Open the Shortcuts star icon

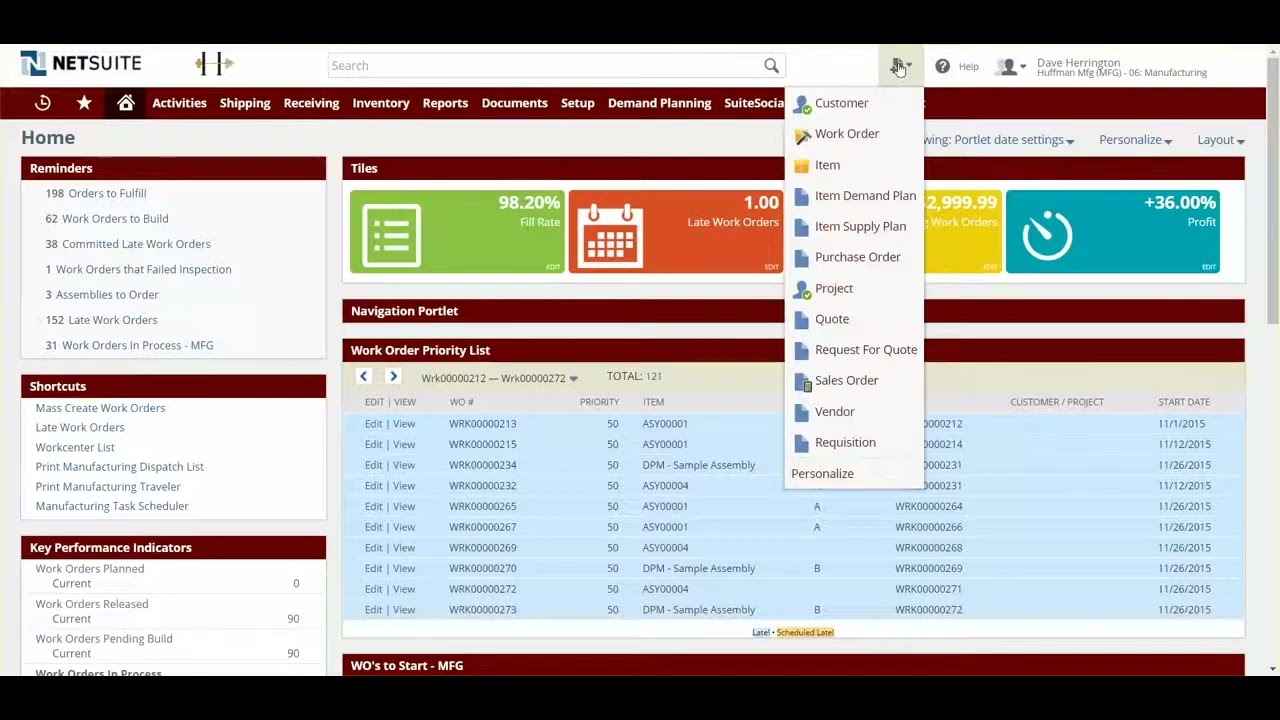pos(84,103)
